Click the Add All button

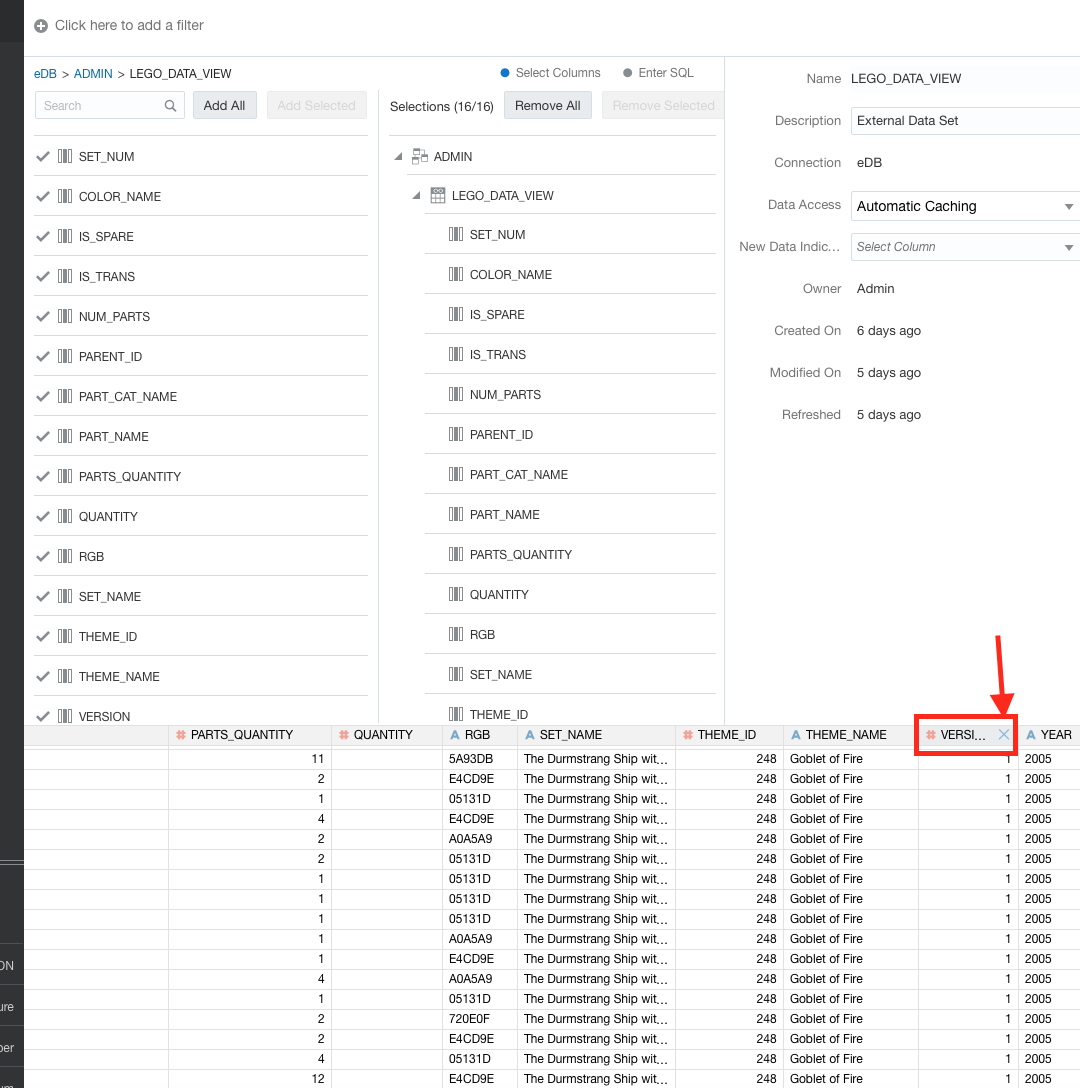click(x=224, y=105)
